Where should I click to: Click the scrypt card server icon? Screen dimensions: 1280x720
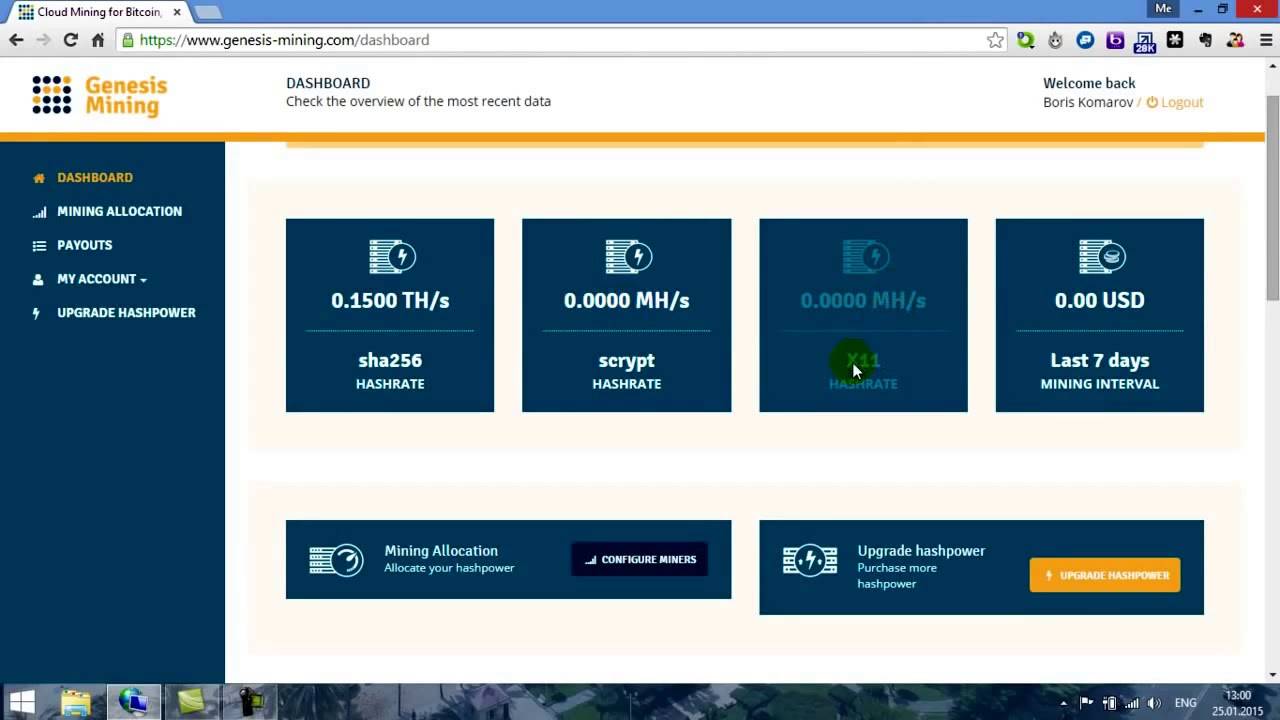click(x=628, y=257)
